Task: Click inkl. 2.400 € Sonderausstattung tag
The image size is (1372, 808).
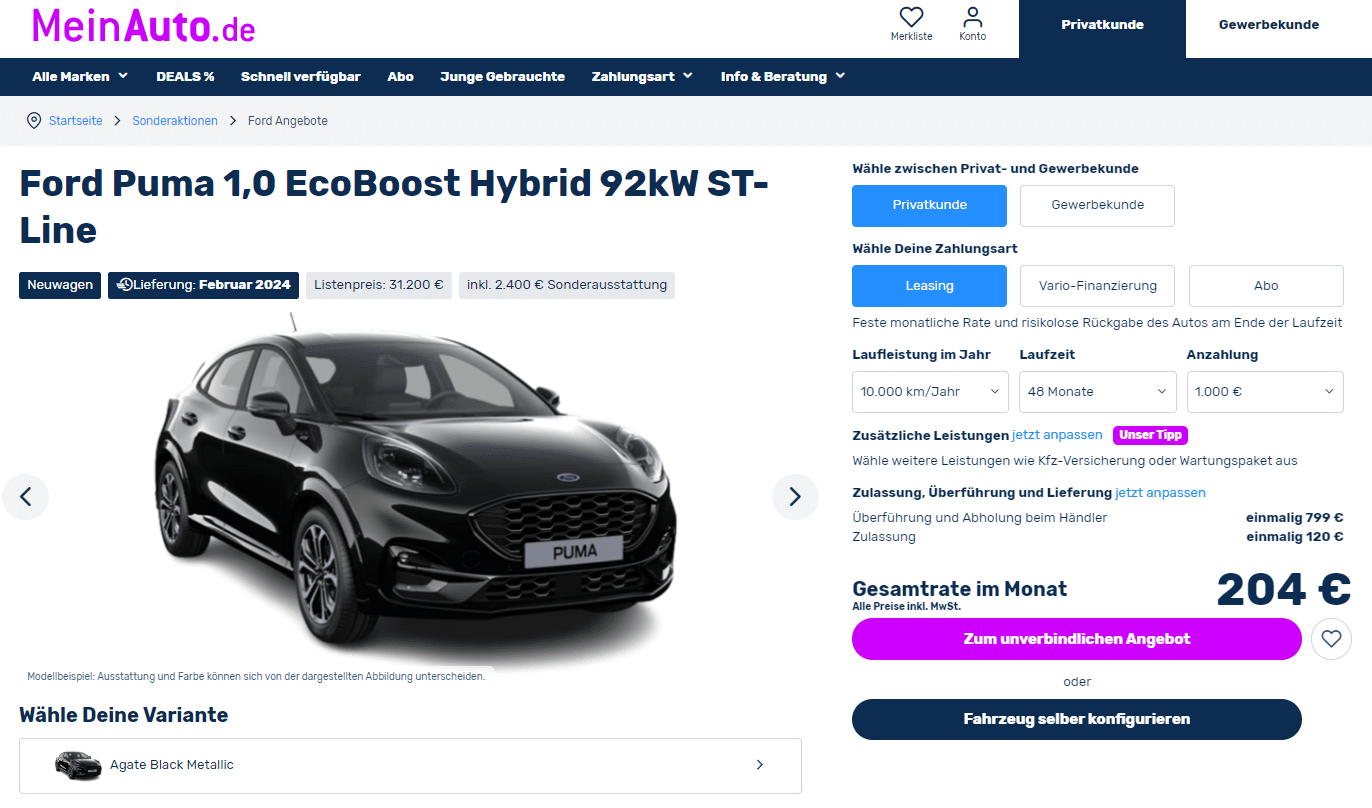Action: pos(567,285)
